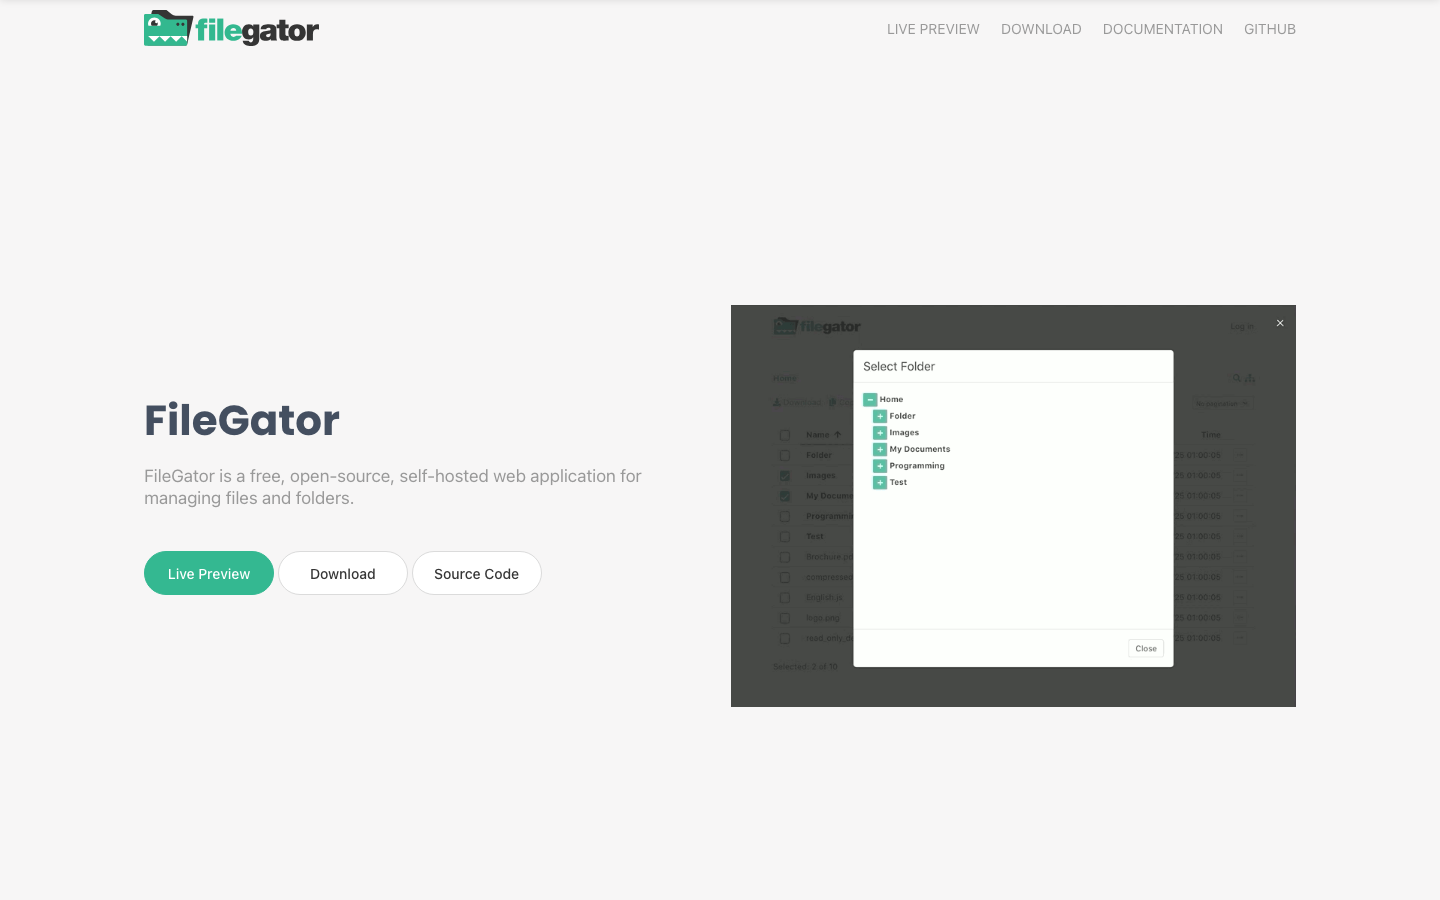This screenshot has width=1440, height=900.
Task: Click the row action arrow icon for Folder
Action: 1239,455
